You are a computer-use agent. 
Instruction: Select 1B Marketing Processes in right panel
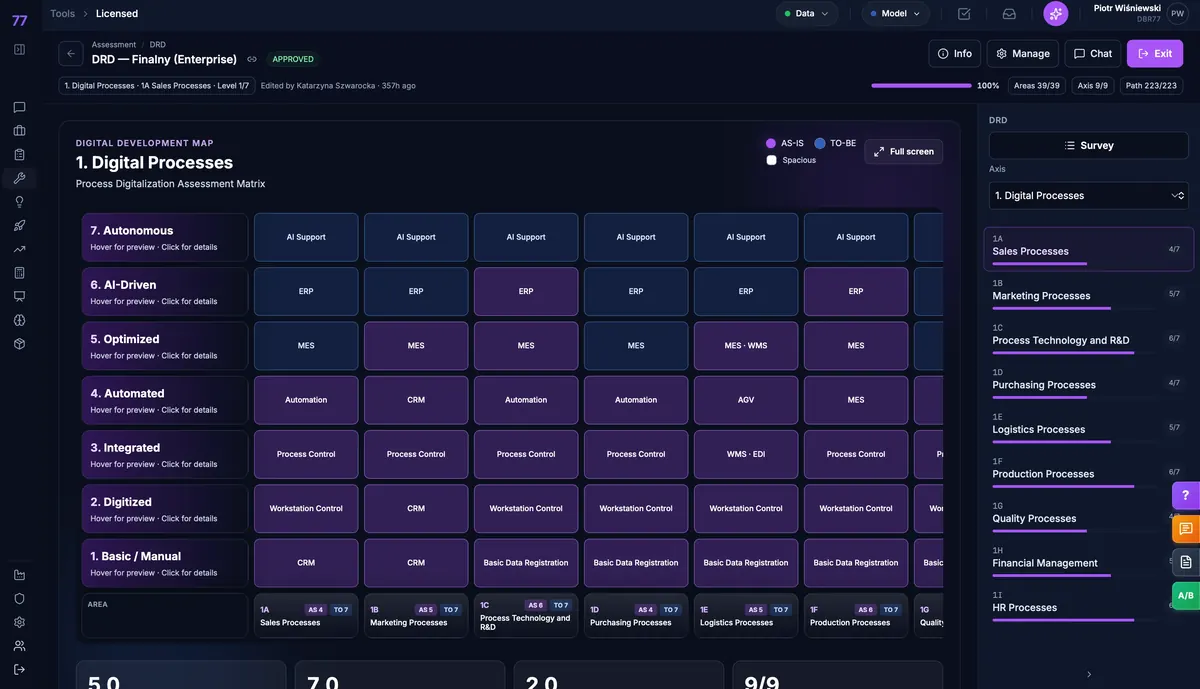coord(1088,293)
